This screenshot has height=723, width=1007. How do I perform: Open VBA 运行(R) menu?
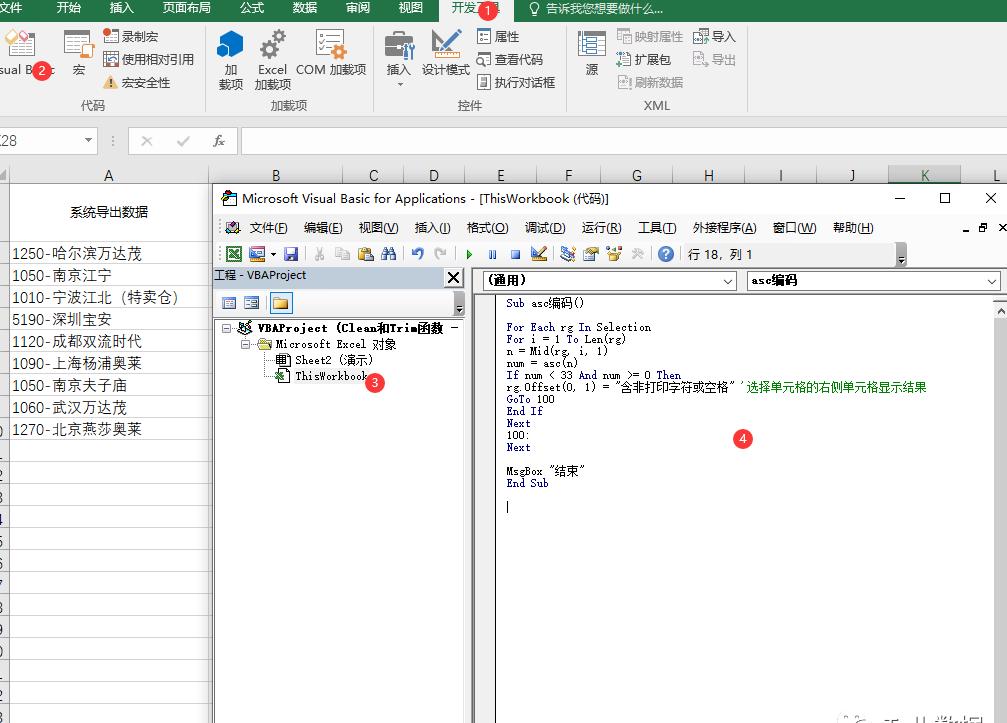(x=601, y=228)
